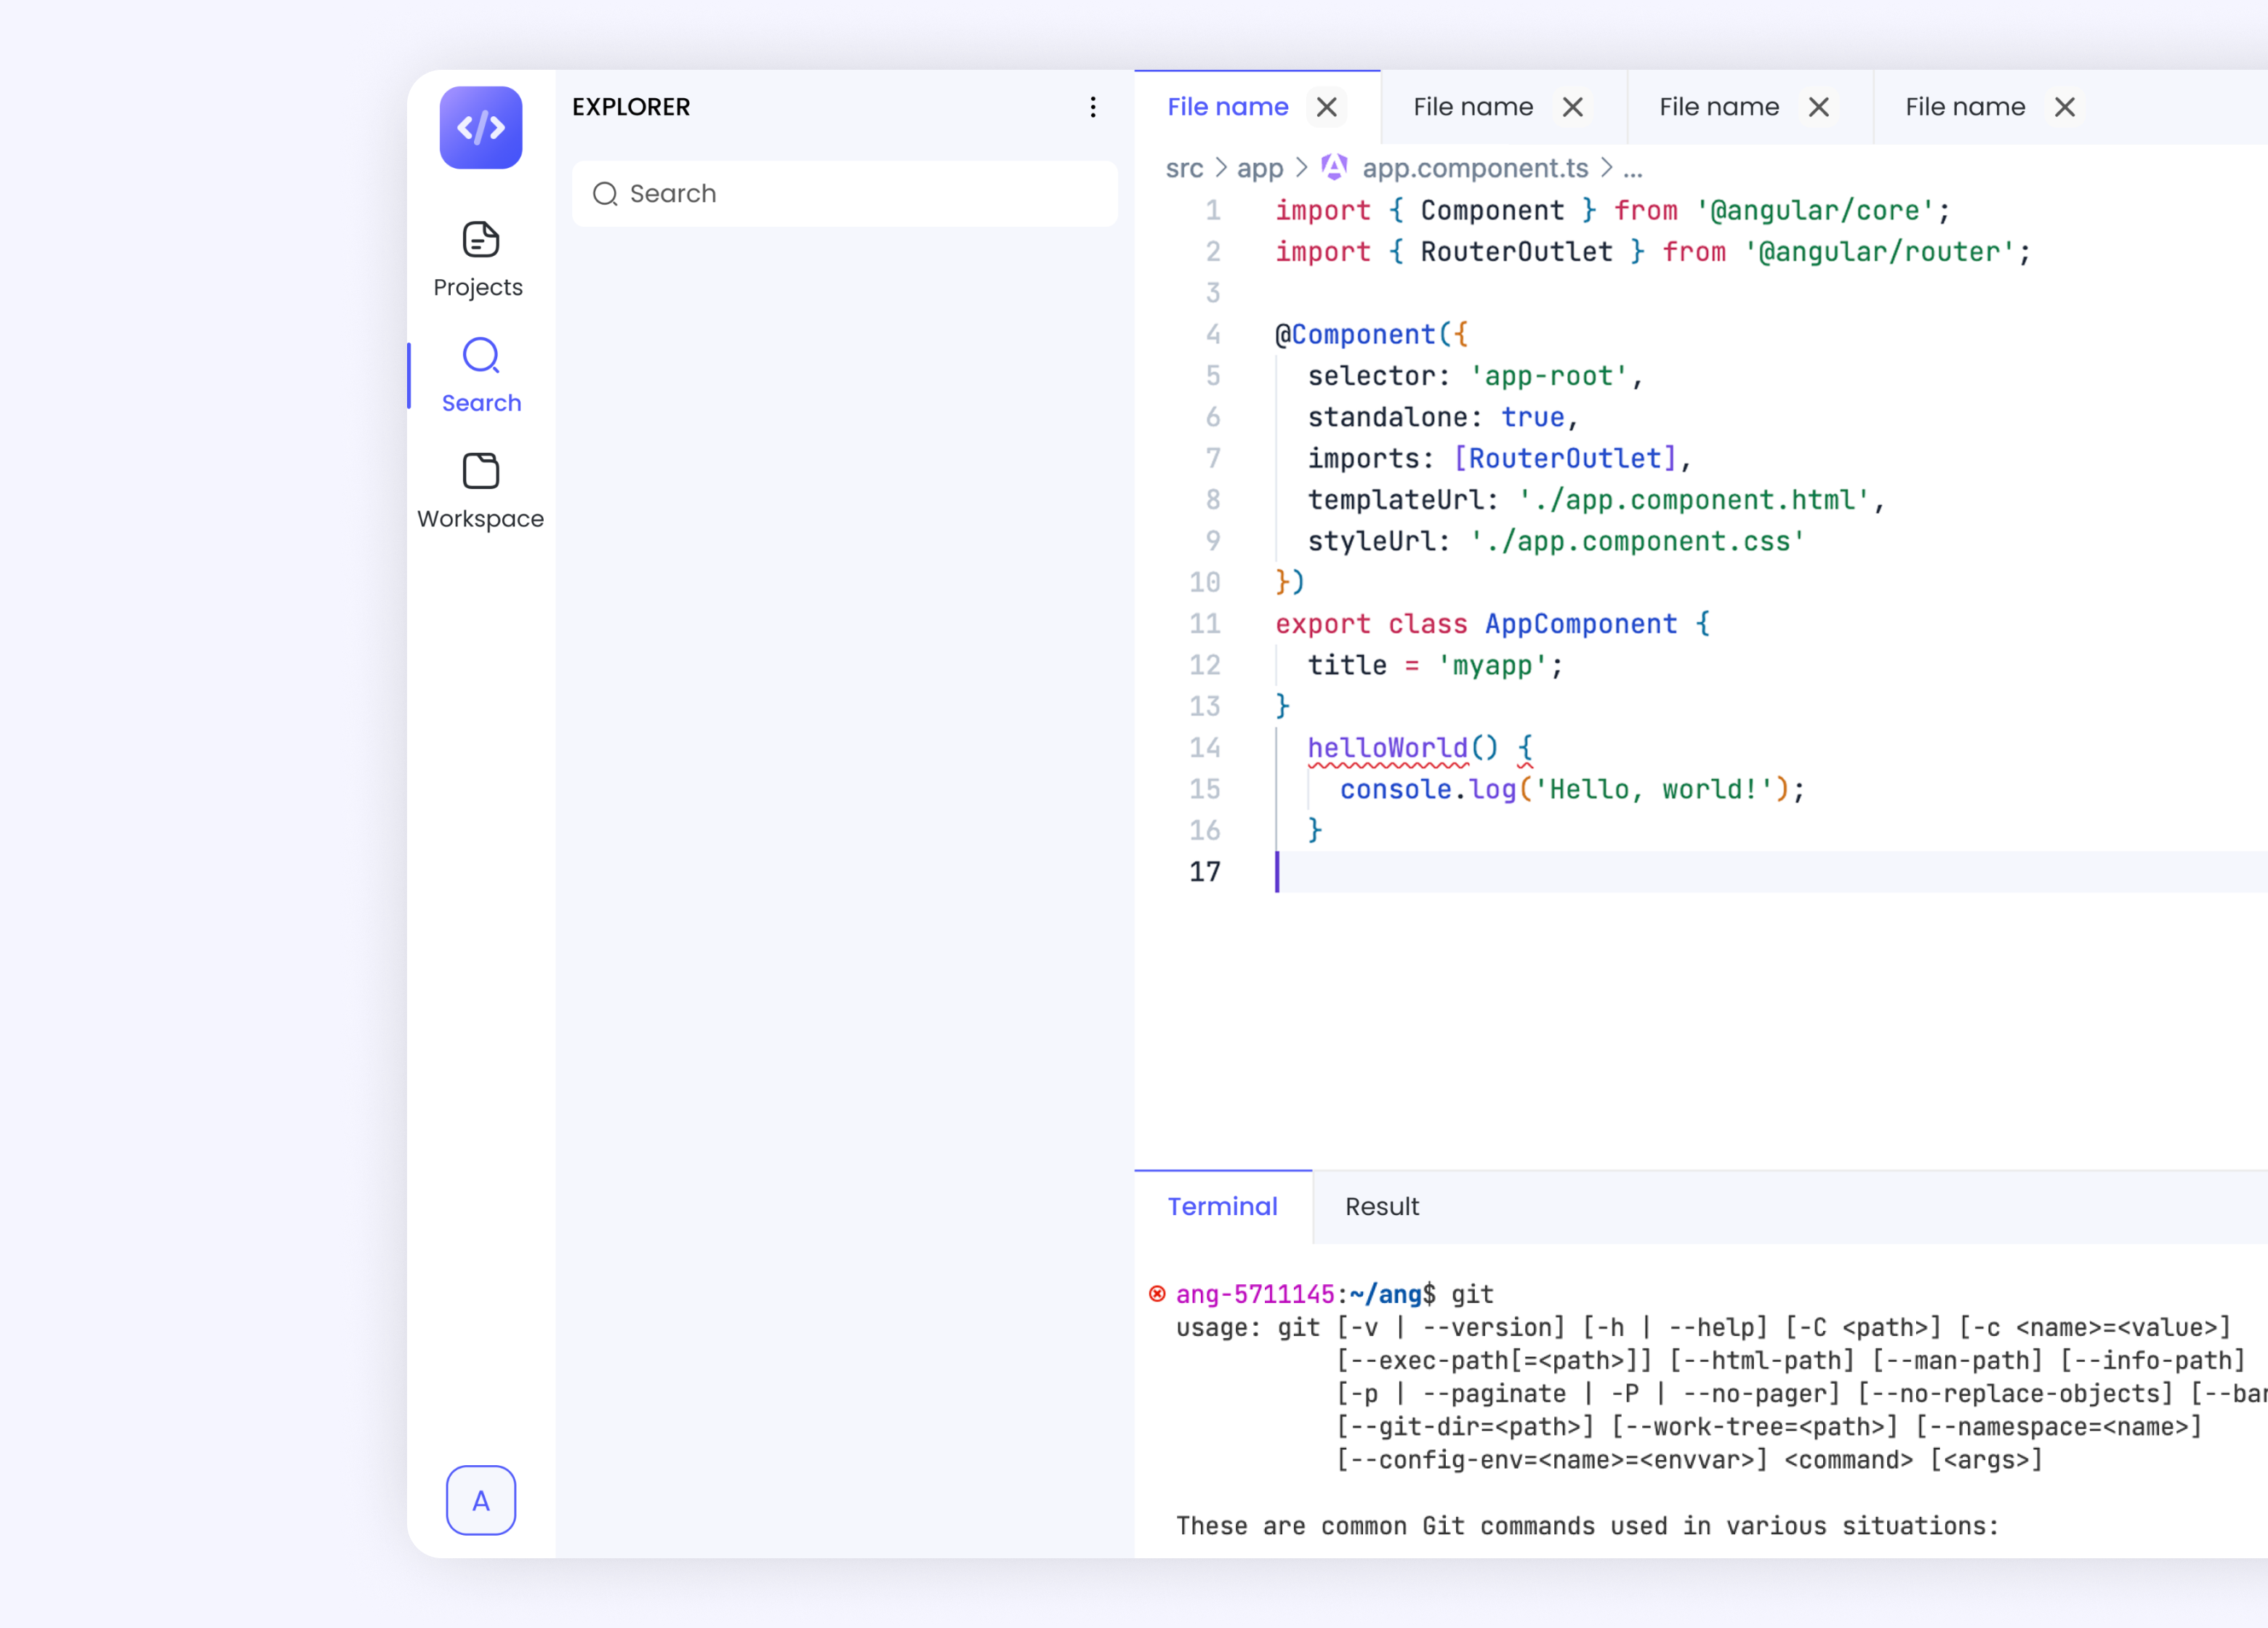
Task: Click line number 17 in gutter
Action: coord(1205,872)
